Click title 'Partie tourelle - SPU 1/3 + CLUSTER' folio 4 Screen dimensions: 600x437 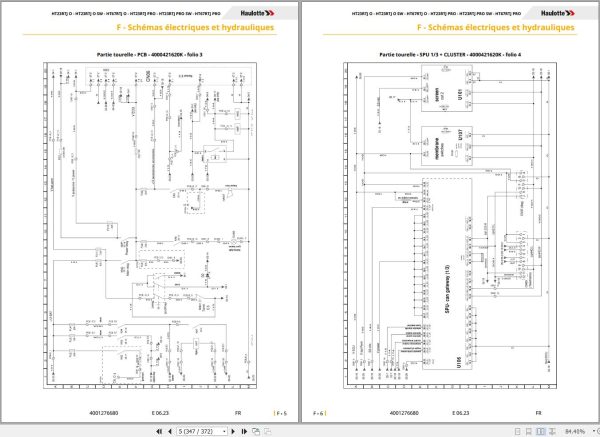pos(450,54)
